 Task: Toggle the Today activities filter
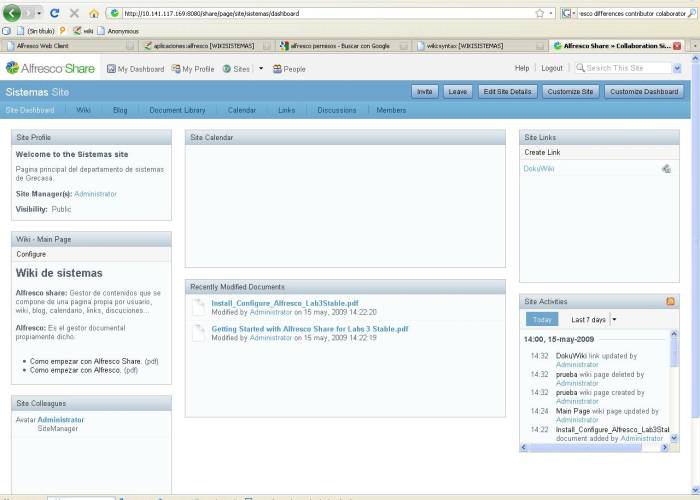pos(542,320)
